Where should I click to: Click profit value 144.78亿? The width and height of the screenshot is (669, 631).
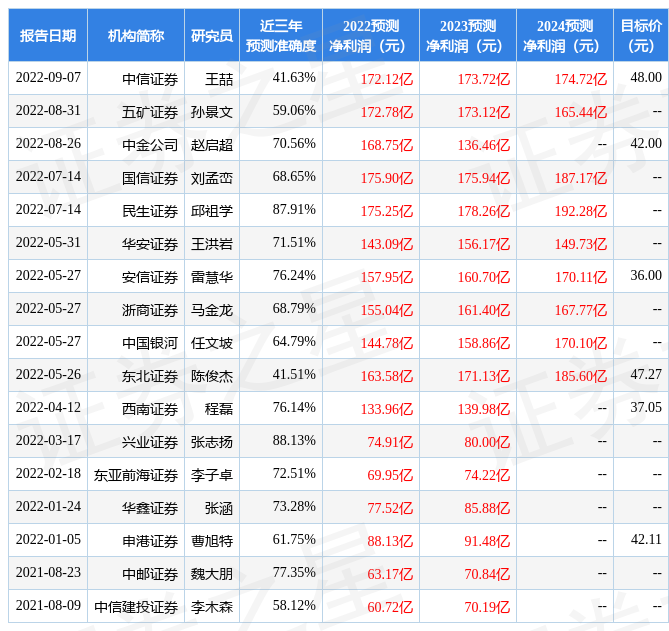pos(387,343)
